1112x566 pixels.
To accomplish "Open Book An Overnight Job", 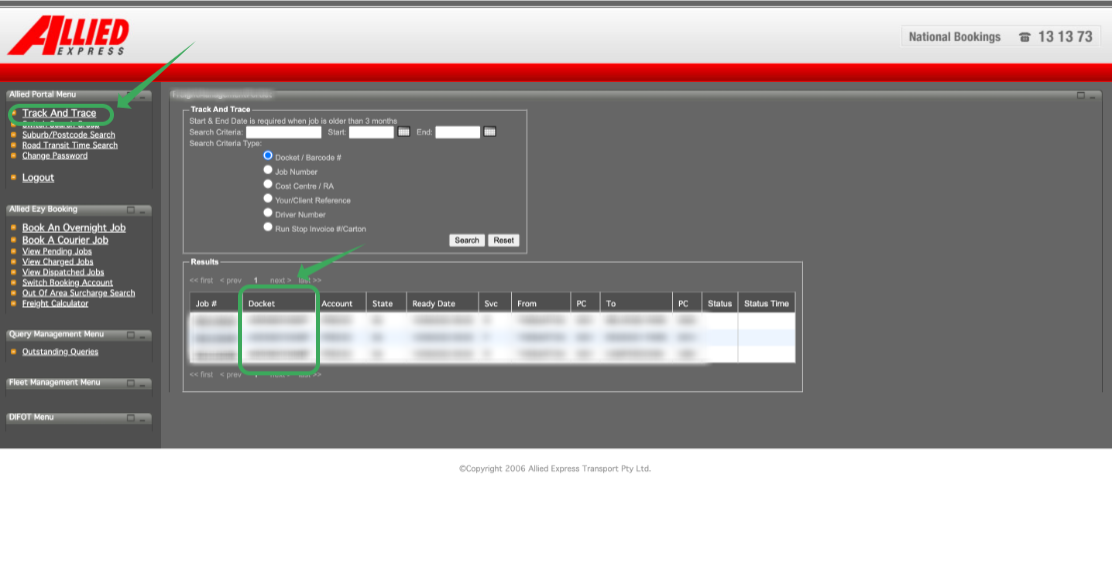I will (x=74, y=228).
